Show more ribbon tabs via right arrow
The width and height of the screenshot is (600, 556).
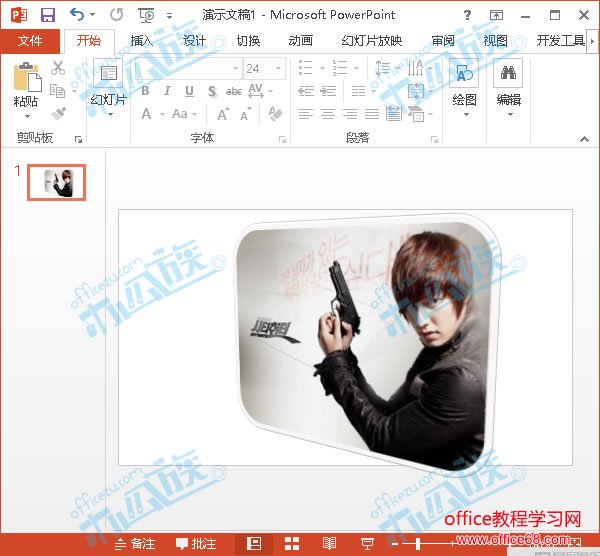[593, 41]
